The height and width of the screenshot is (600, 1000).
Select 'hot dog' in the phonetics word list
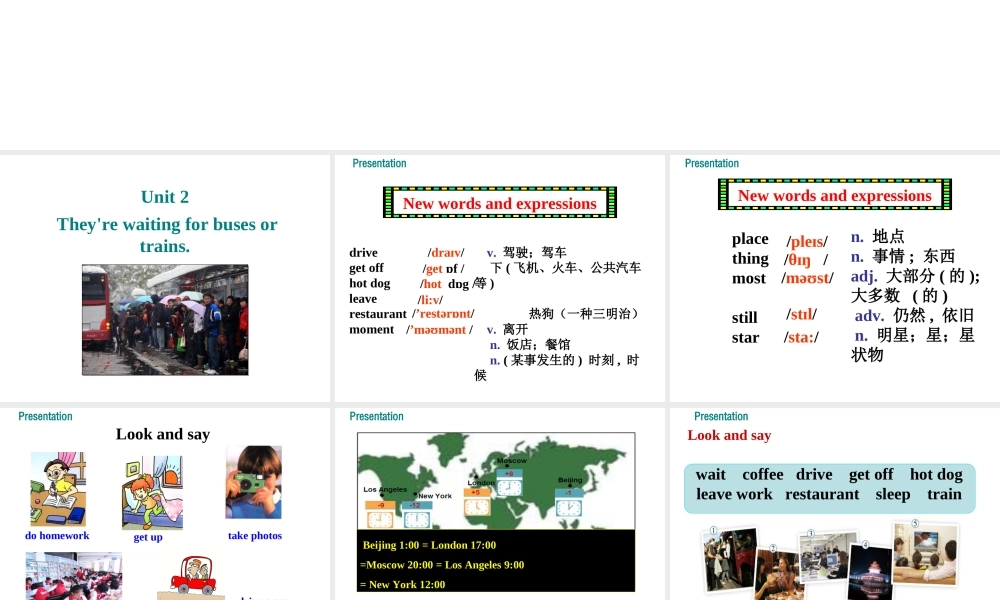pyautogui.click(x=370, y=283)
